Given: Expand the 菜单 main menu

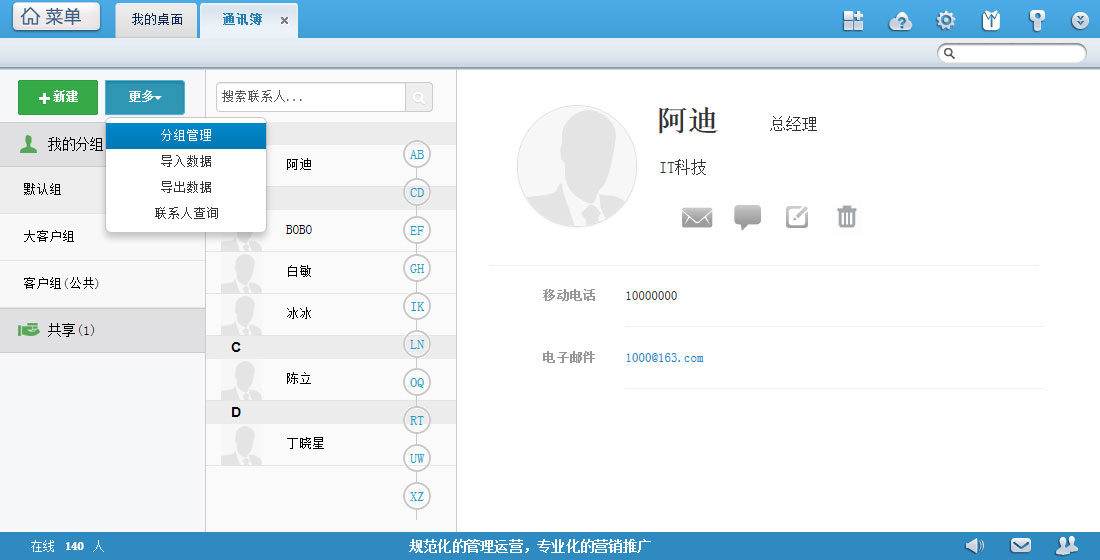Looking at the screenshot, I should (x=56, y=17).
